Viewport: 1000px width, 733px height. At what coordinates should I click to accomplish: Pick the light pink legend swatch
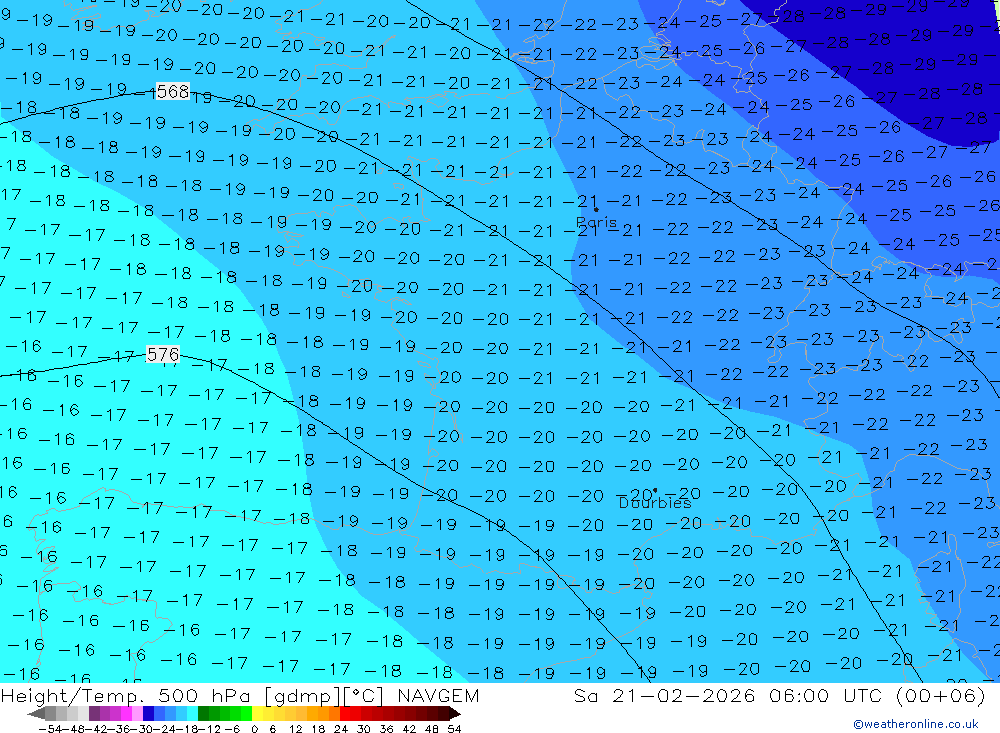(x=137, y=714)
